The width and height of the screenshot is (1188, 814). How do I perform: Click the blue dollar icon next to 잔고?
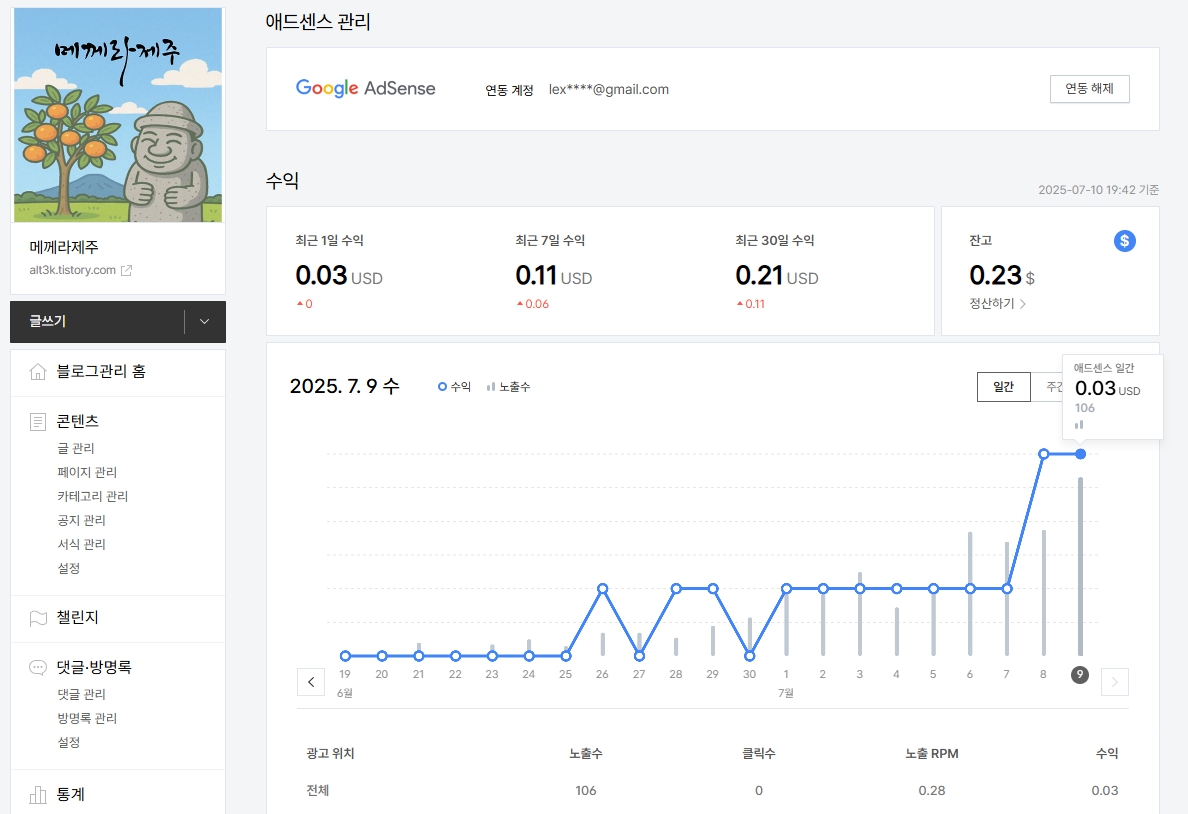tap(1124, 241)
